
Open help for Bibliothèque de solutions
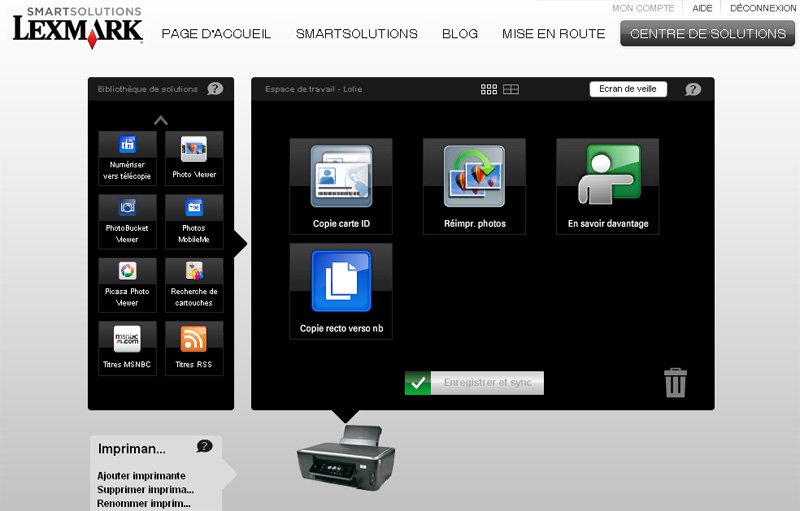point(215,89)
